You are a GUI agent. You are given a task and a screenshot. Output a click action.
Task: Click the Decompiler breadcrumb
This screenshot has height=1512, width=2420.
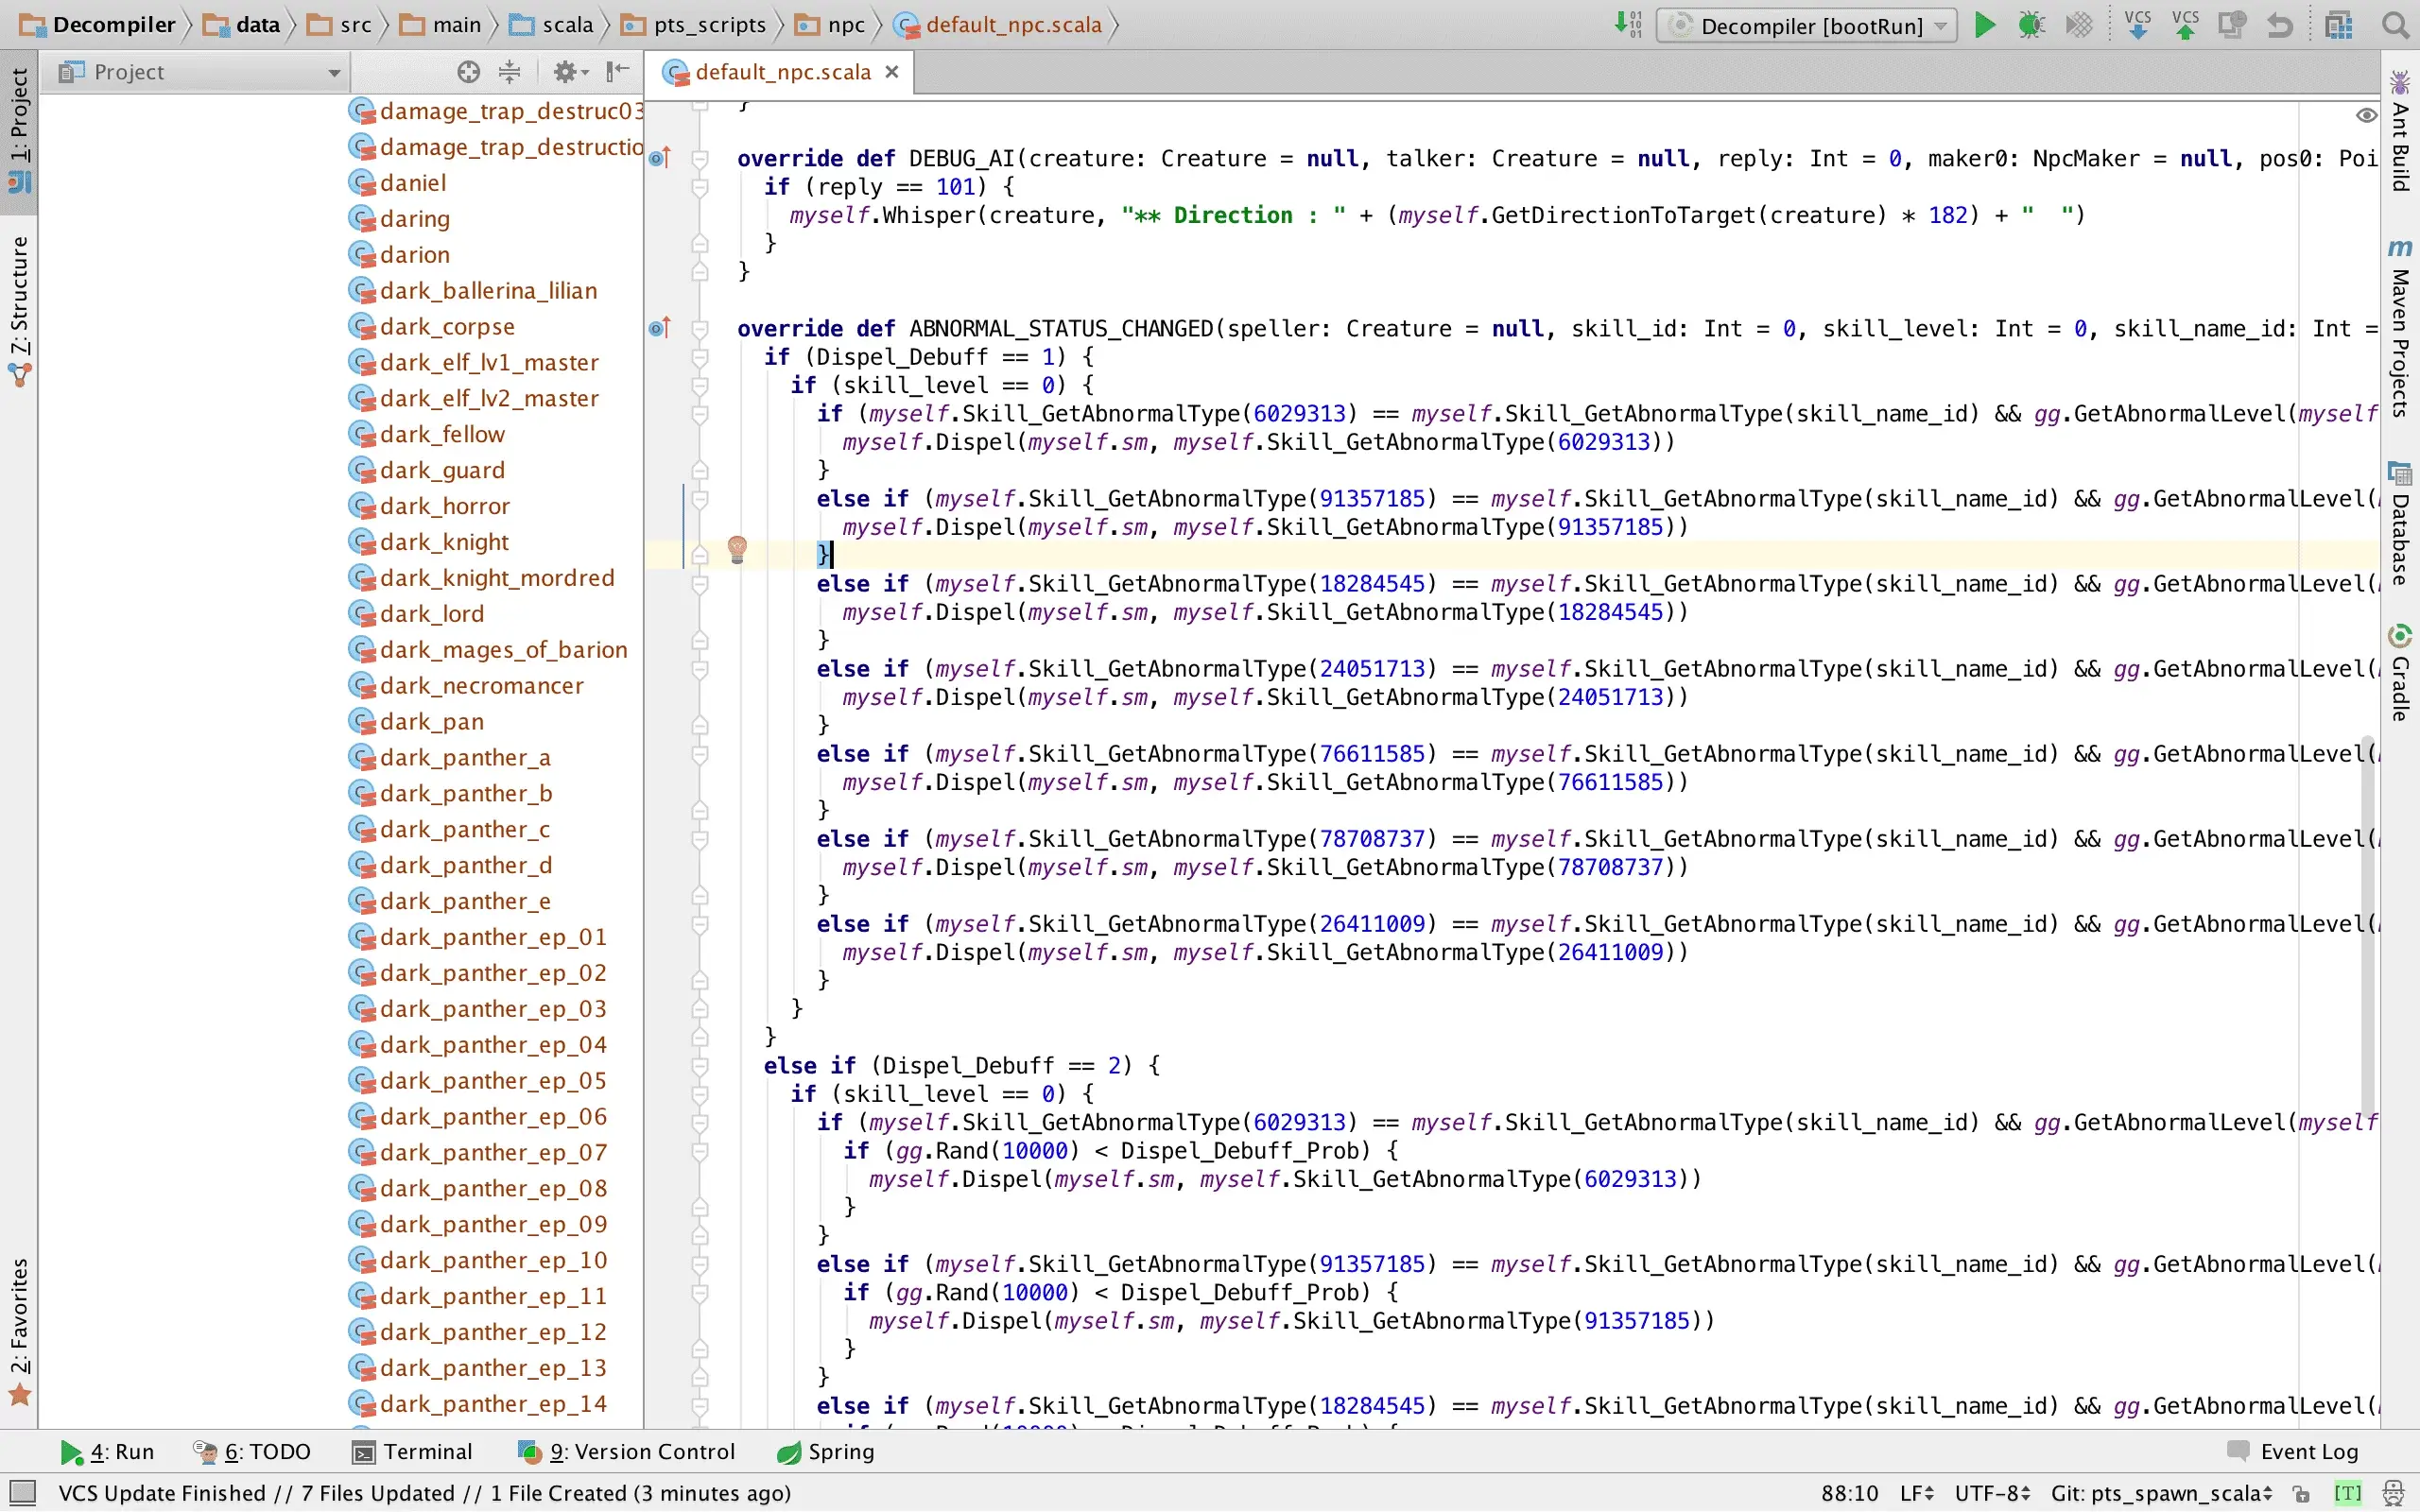tap(98, 25)
